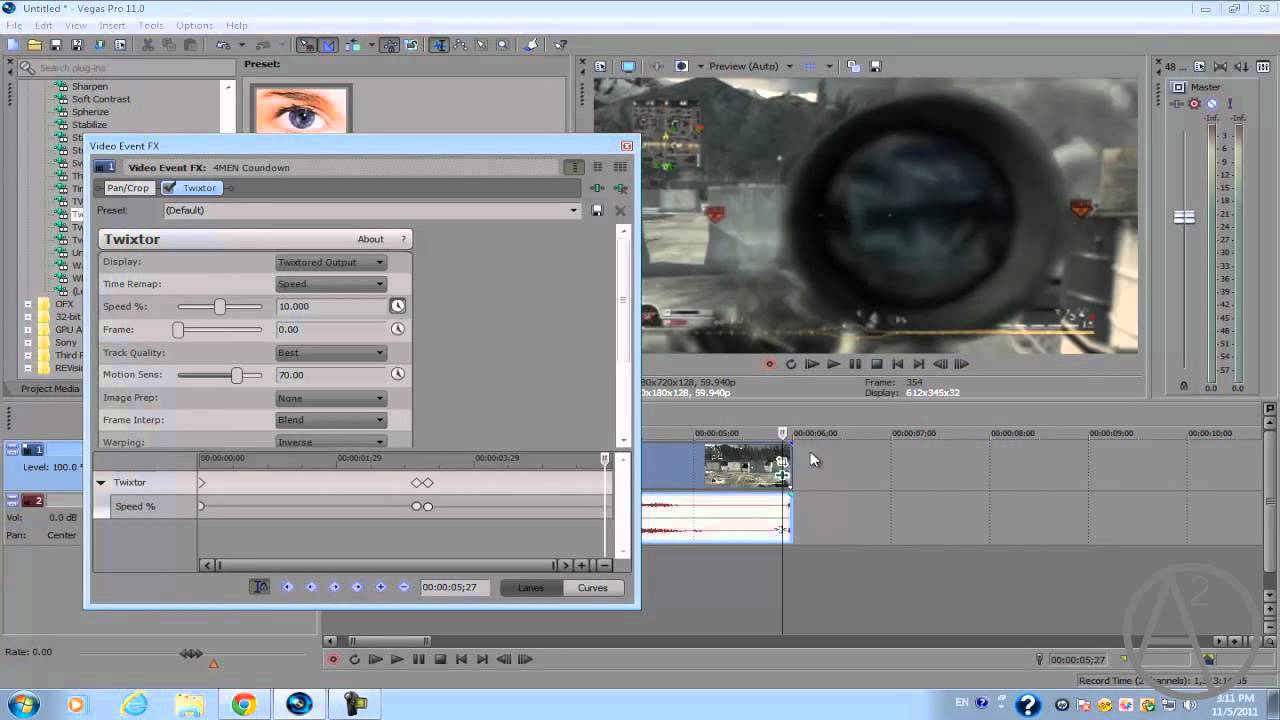Select the Soft Contrast plug-in

[x=101, y=99]
